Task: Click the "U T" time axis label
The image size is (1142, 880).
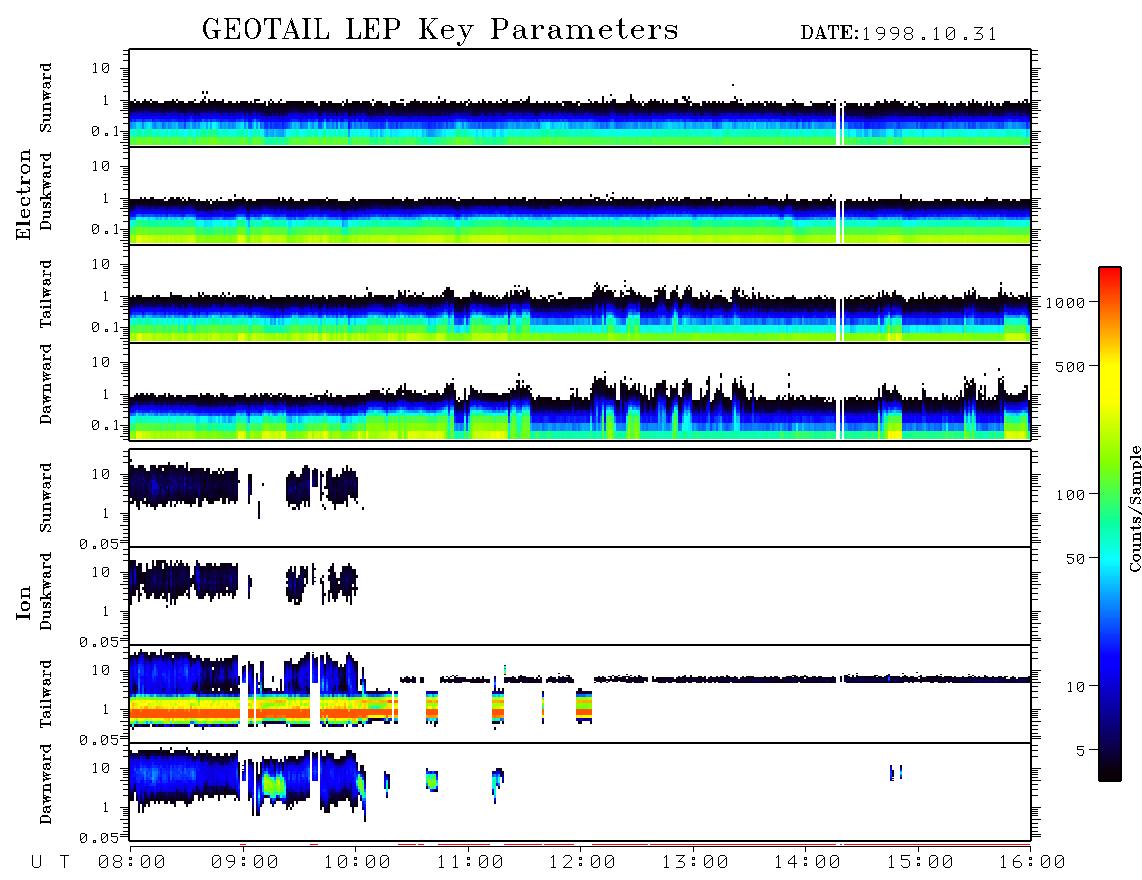Action: pos(50,862)
